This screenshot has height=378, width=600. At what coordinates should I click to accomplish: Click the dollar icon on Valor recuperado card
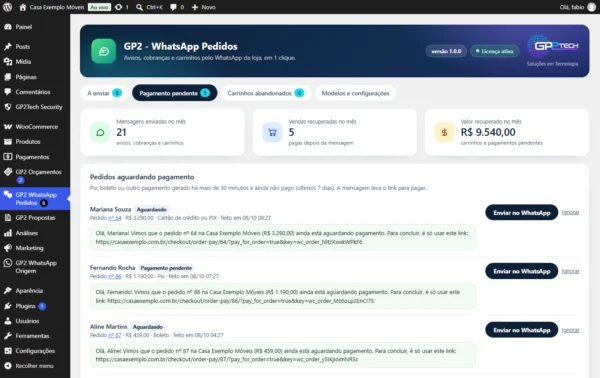(444, 132)
